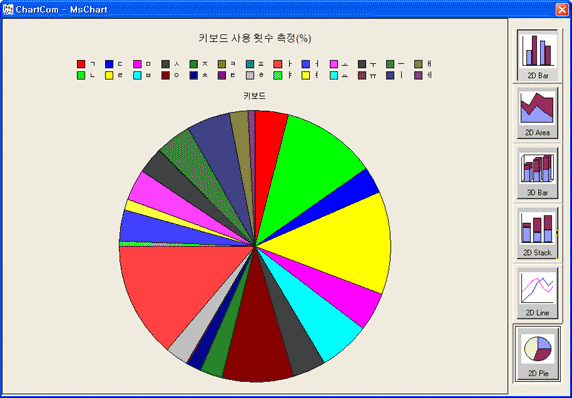Screen dimensions: 572x398
Task: Select the yellow legend swatch for ㄹ
Action: click(x=109, y=76)
